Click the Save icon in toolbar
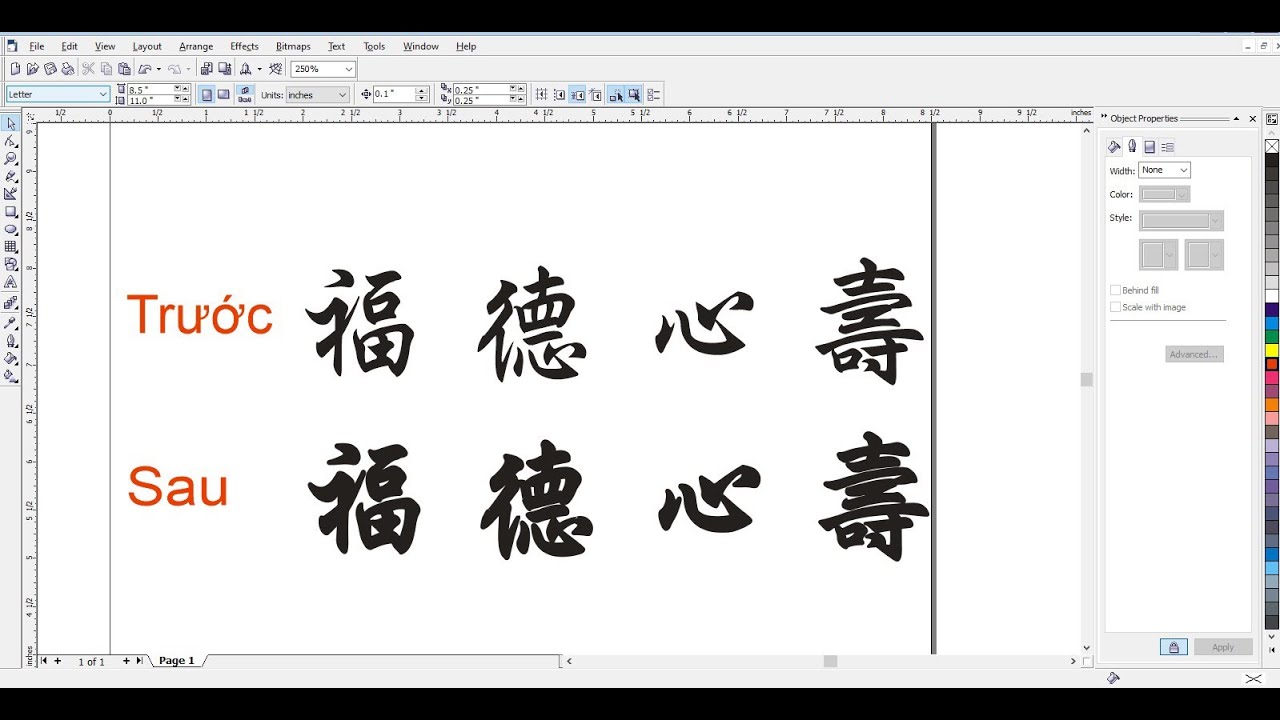 [x=50, y=69]
